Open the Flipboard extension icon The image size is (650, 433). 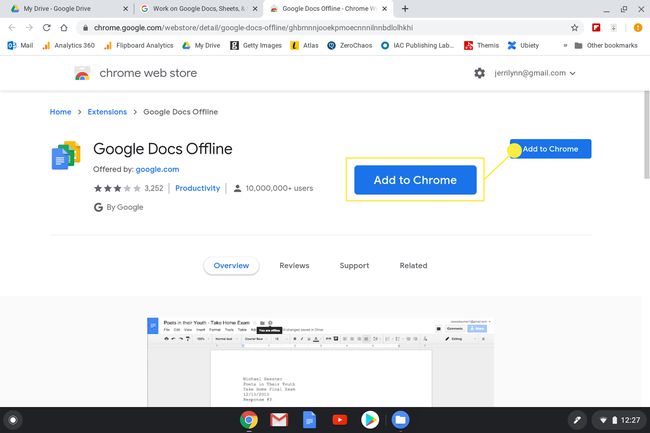(596, 28)
